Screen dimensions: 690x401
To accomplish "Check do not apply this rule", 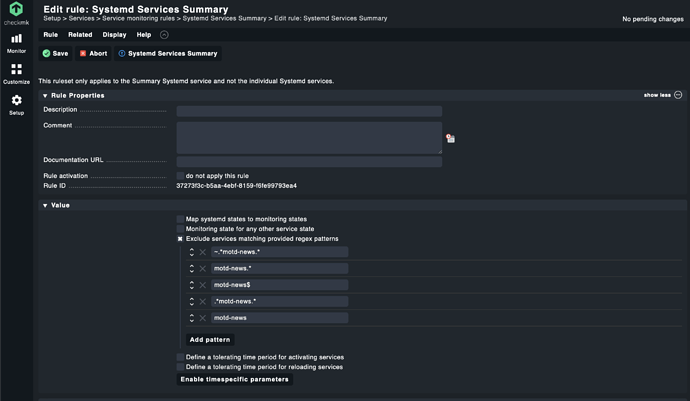I will click(180, 175).
